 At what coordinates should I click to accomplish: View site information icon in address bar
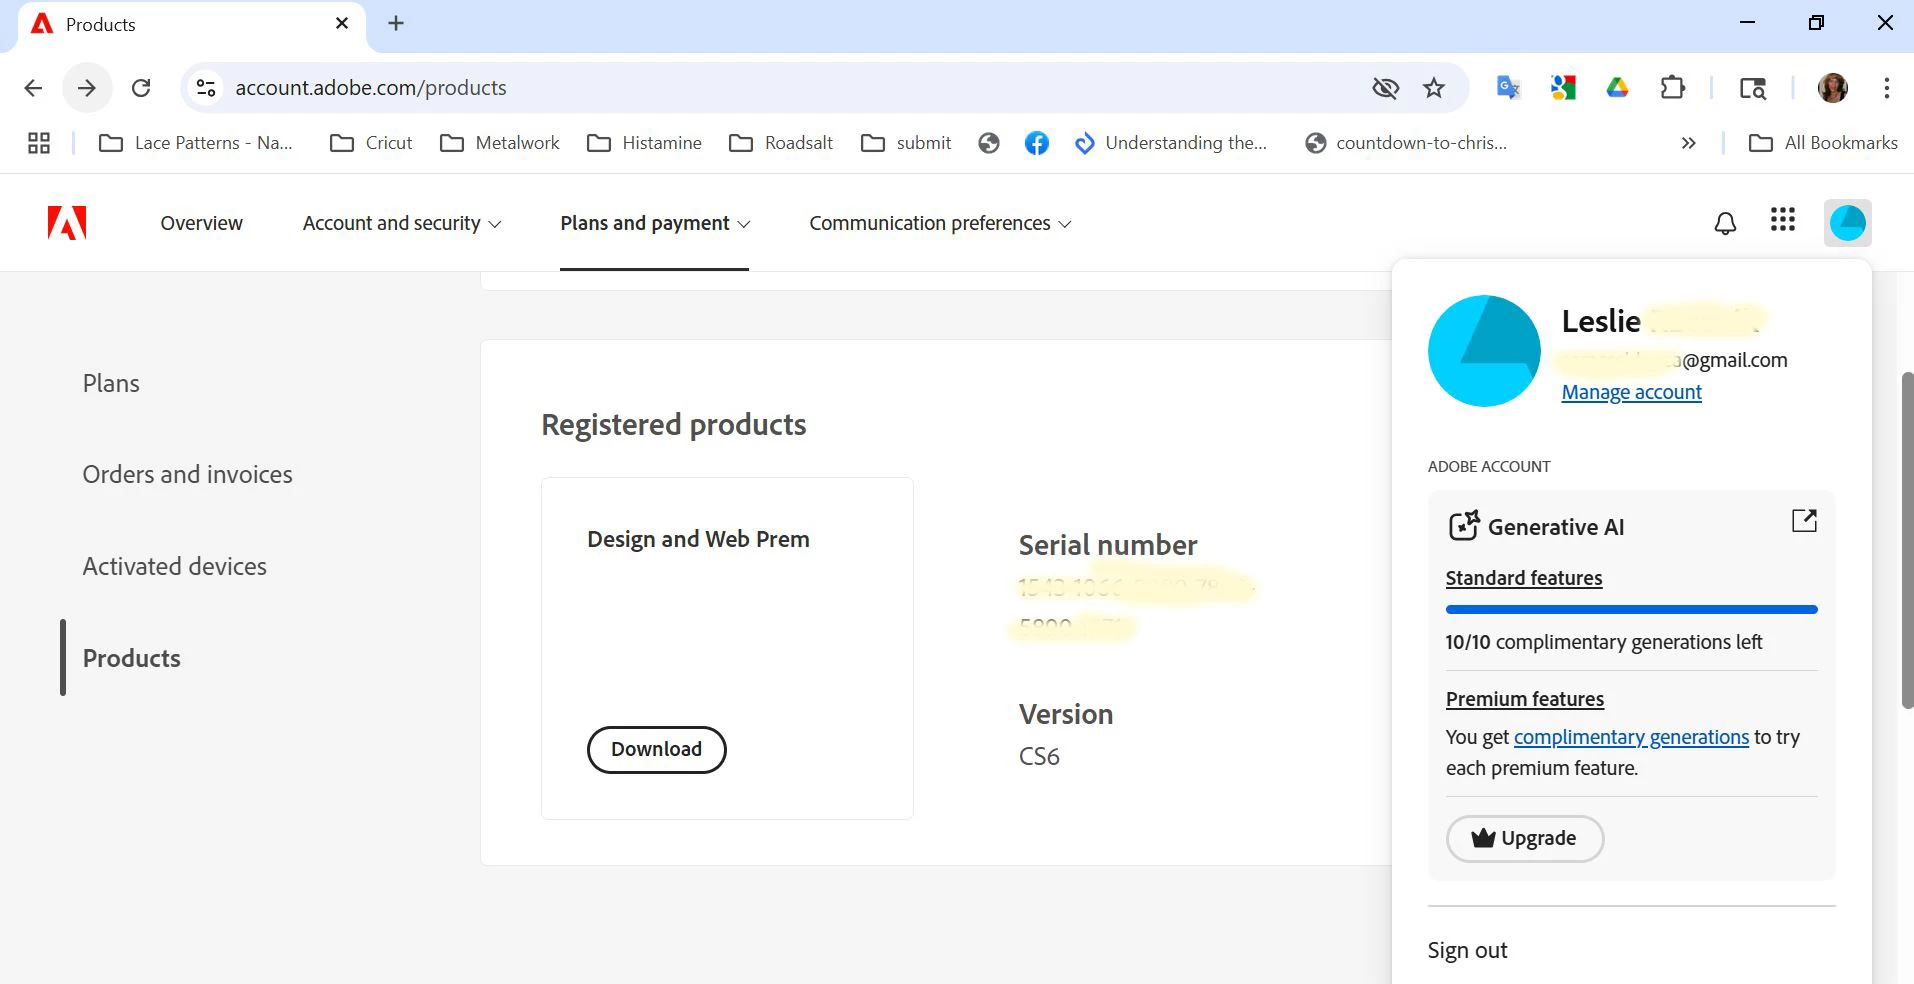pos(206,88)
